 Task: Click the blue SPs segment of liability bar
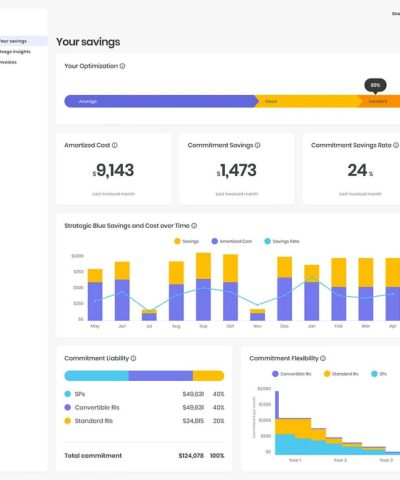pyautogui.click(x=97, y=376)
